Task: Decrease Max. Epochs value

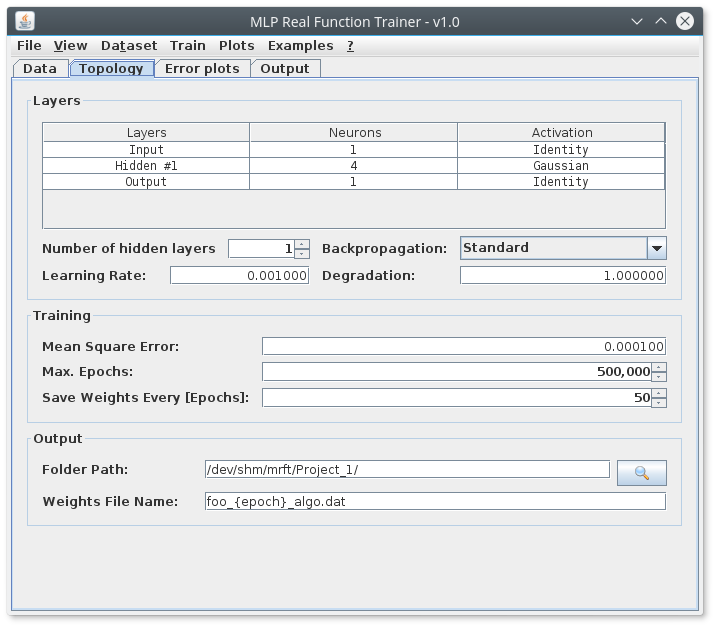Action: [658, 376]
